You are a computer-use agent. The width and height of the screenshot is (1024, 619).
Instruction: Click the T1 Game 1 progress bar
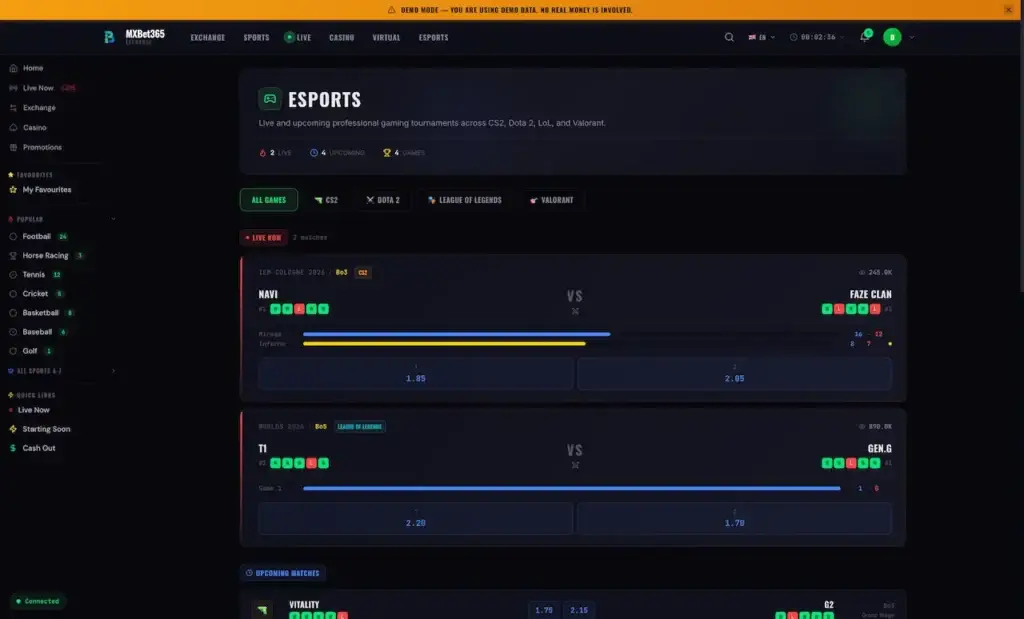[571, 488]
